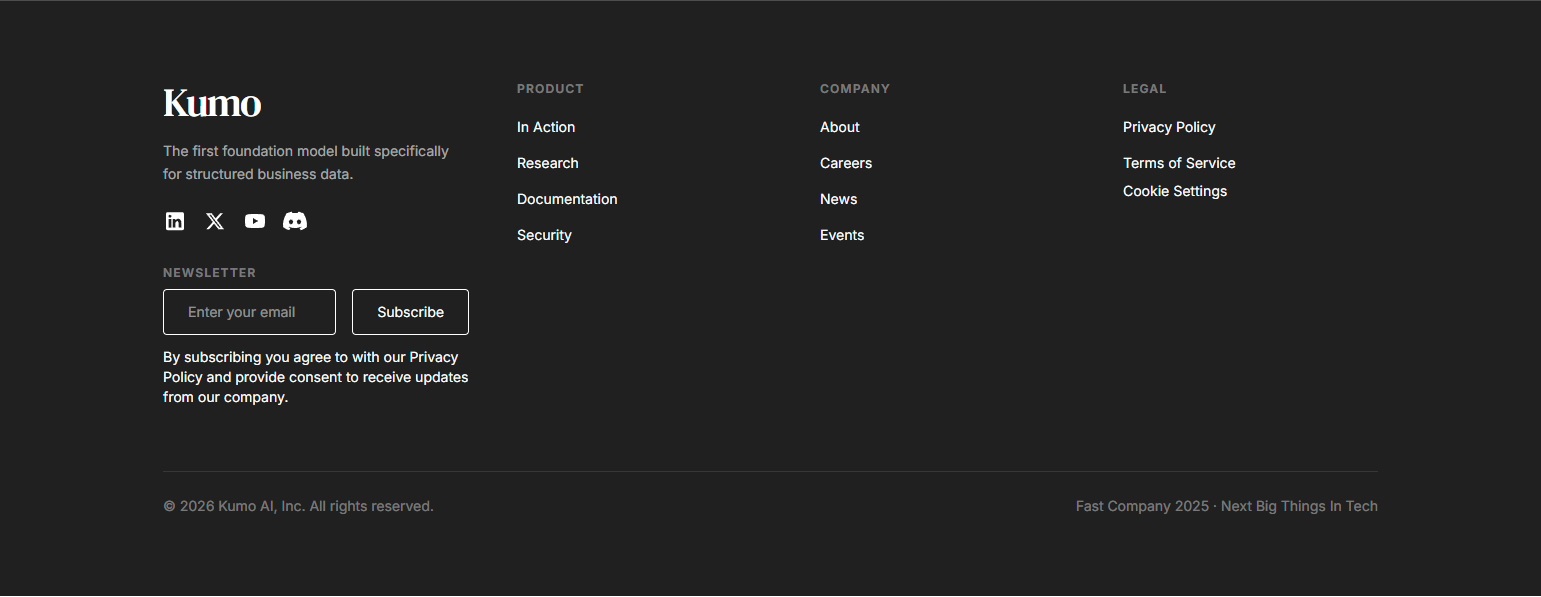
Task: Open the In Action page
Action: (x=546, y=127)
